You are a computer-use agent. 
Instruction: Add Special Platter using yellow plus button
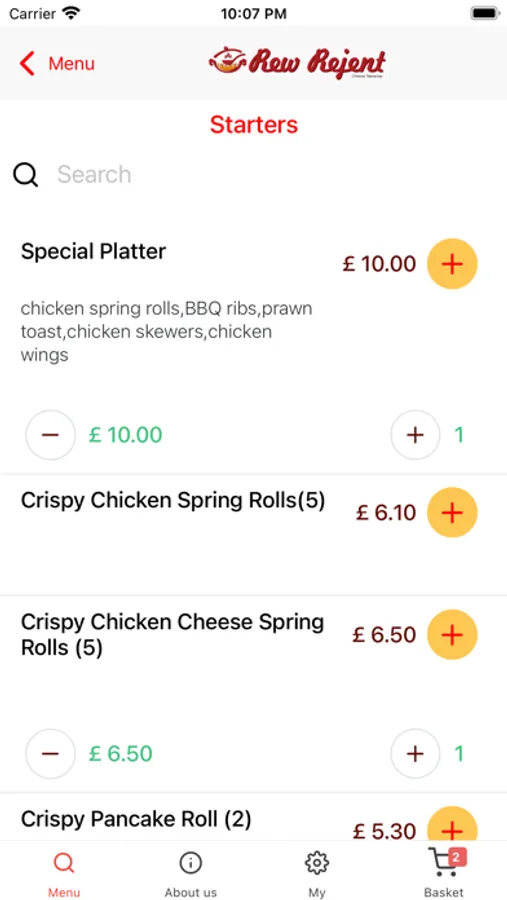tap(452, 264)
